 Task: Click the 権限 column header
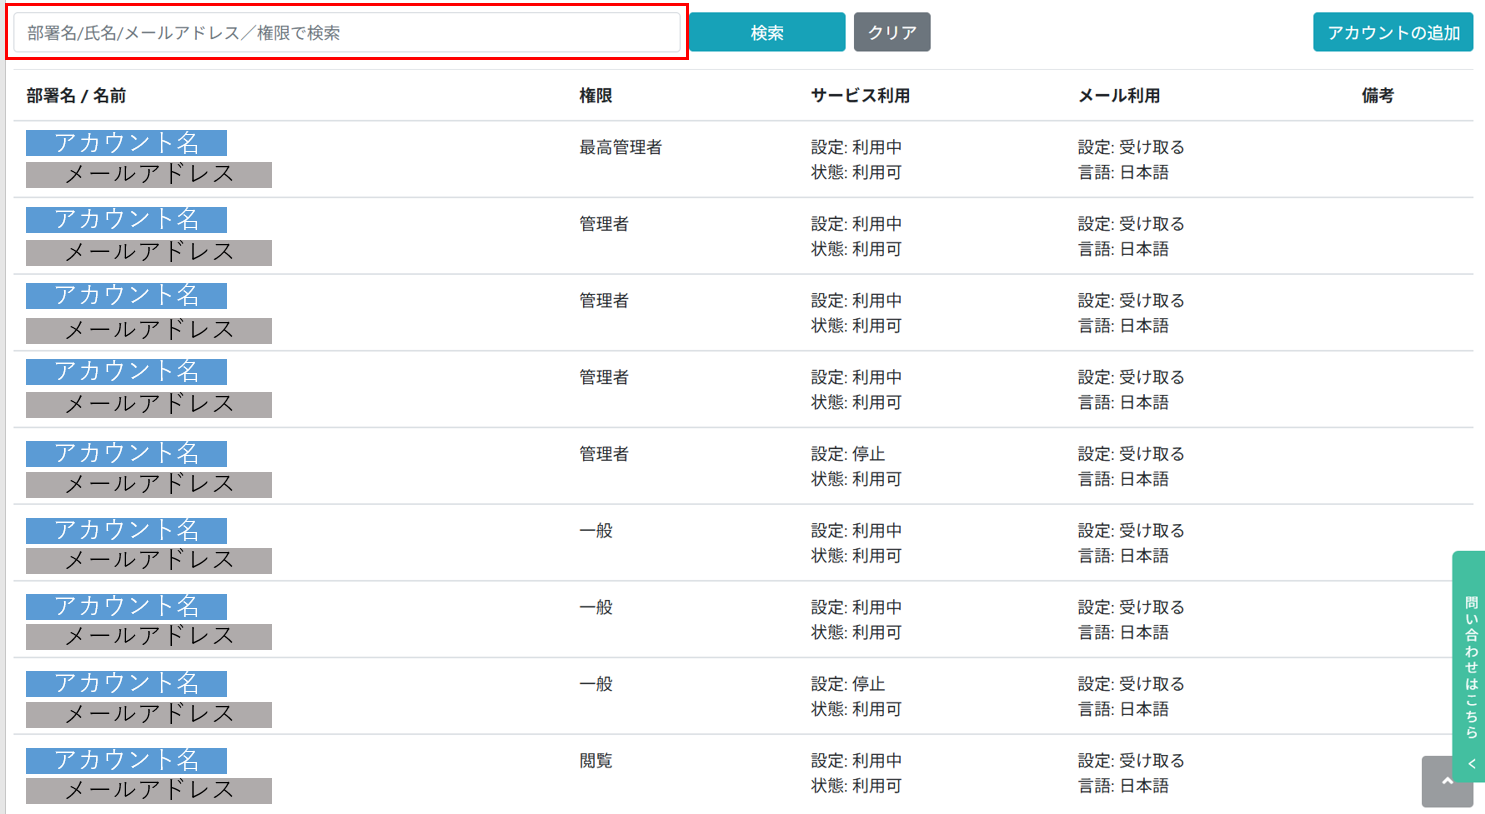(596, 96)
